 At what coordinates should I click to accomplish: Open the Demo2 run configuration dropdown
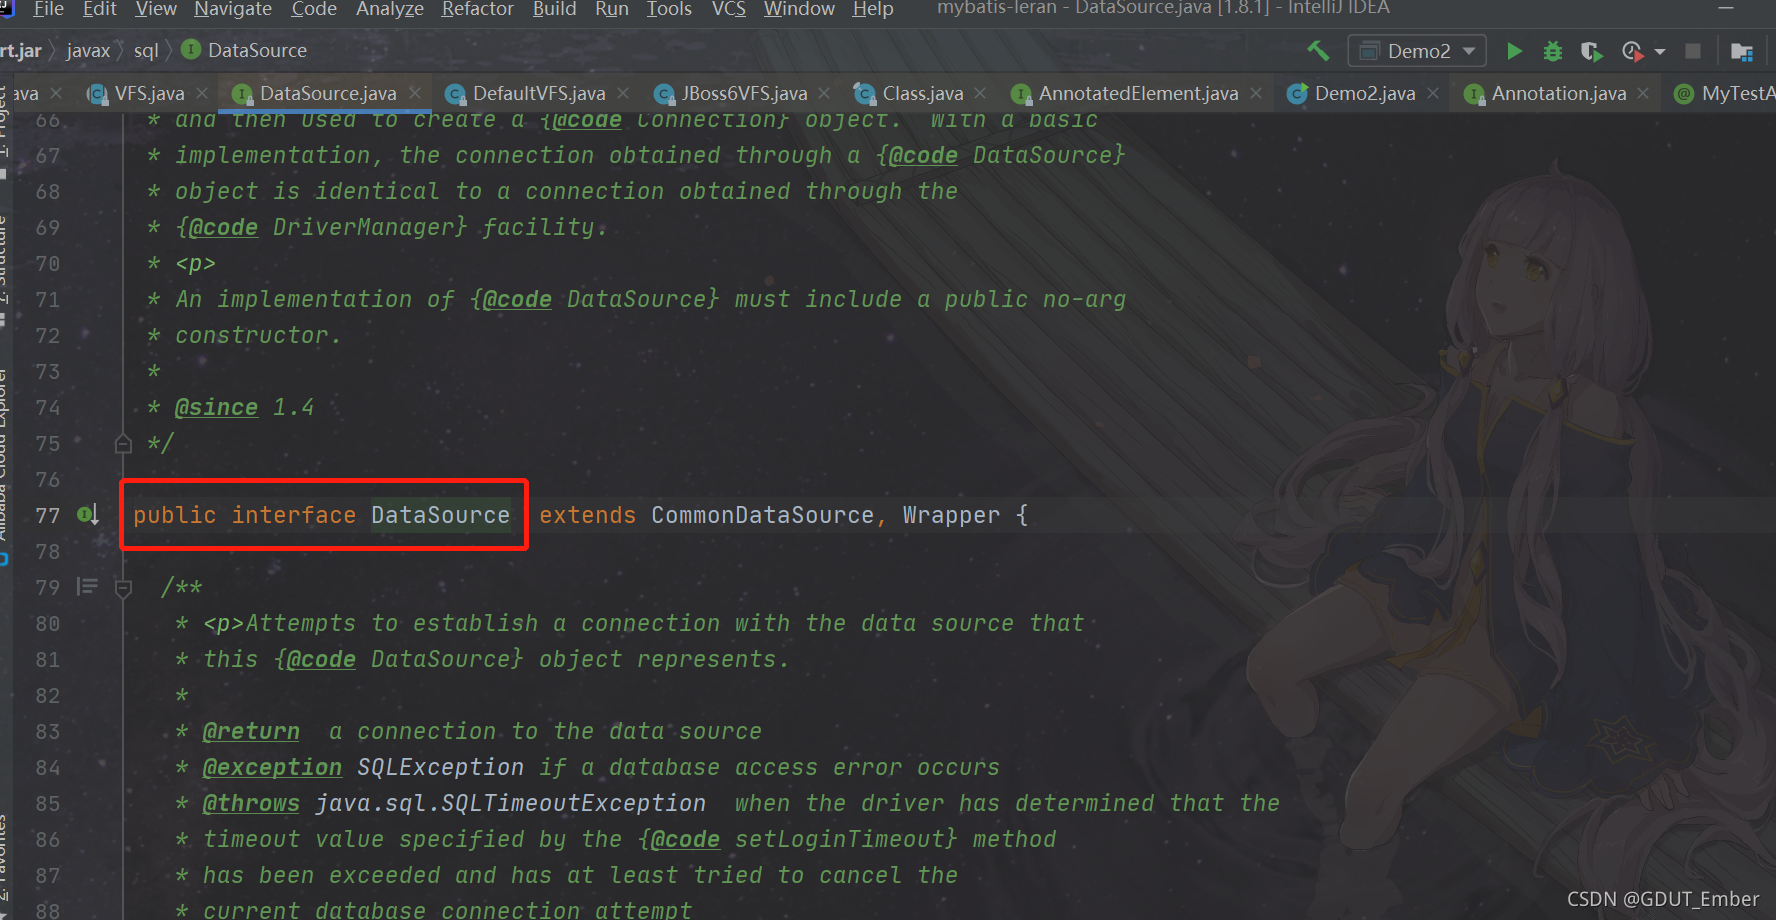click(1417, 51)
